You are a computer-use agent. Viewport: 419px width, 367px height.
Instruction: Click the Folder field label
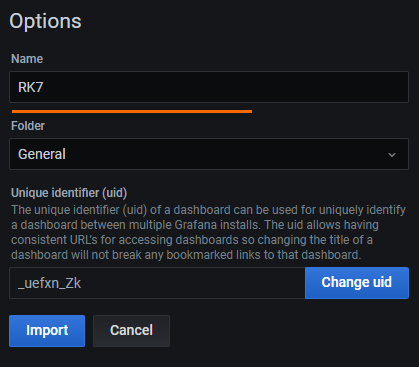tap(28, 126)
